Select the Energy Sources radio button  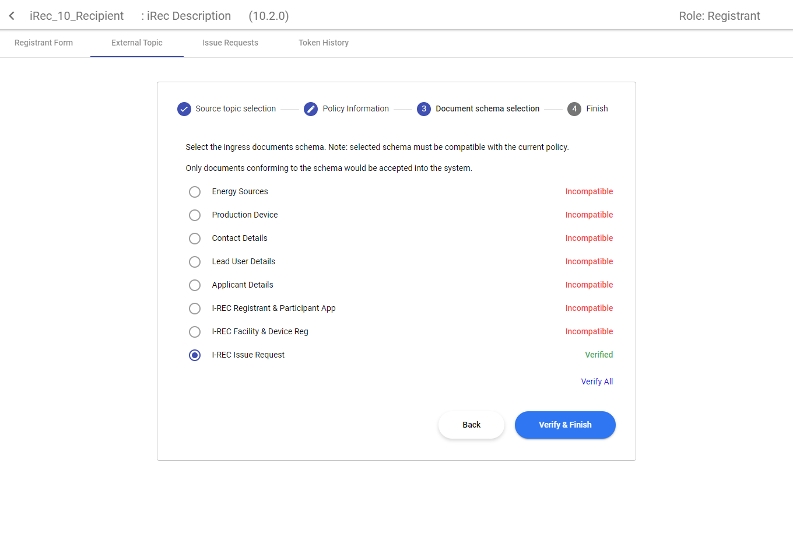point(195,192)
